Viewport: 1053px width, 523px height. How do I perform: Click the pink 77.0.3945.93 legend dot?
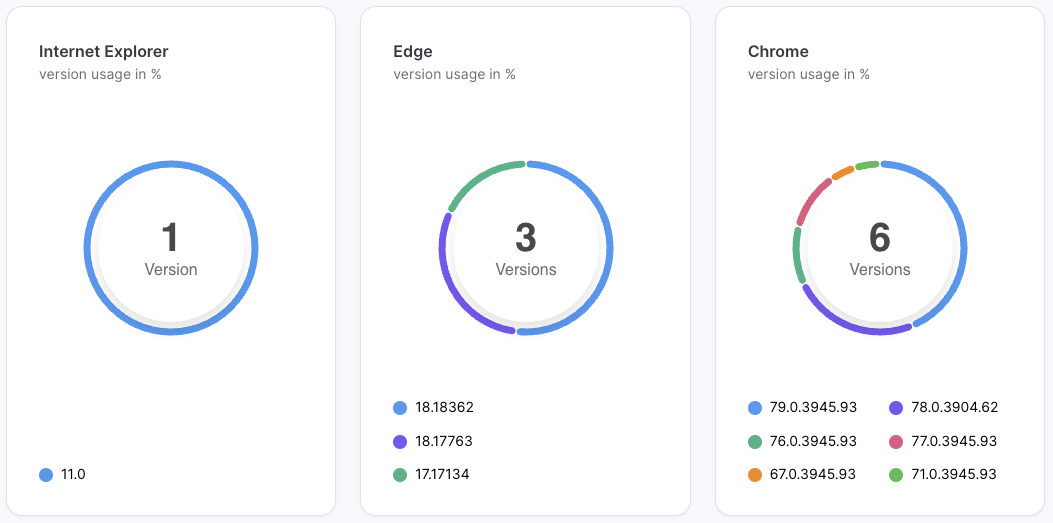(896, 441)
